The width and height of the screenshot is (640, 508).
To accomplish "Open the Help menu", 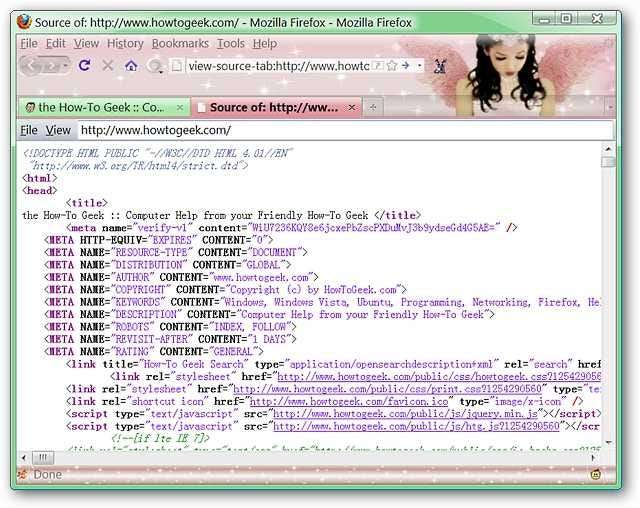I will (x=264, y=43).
